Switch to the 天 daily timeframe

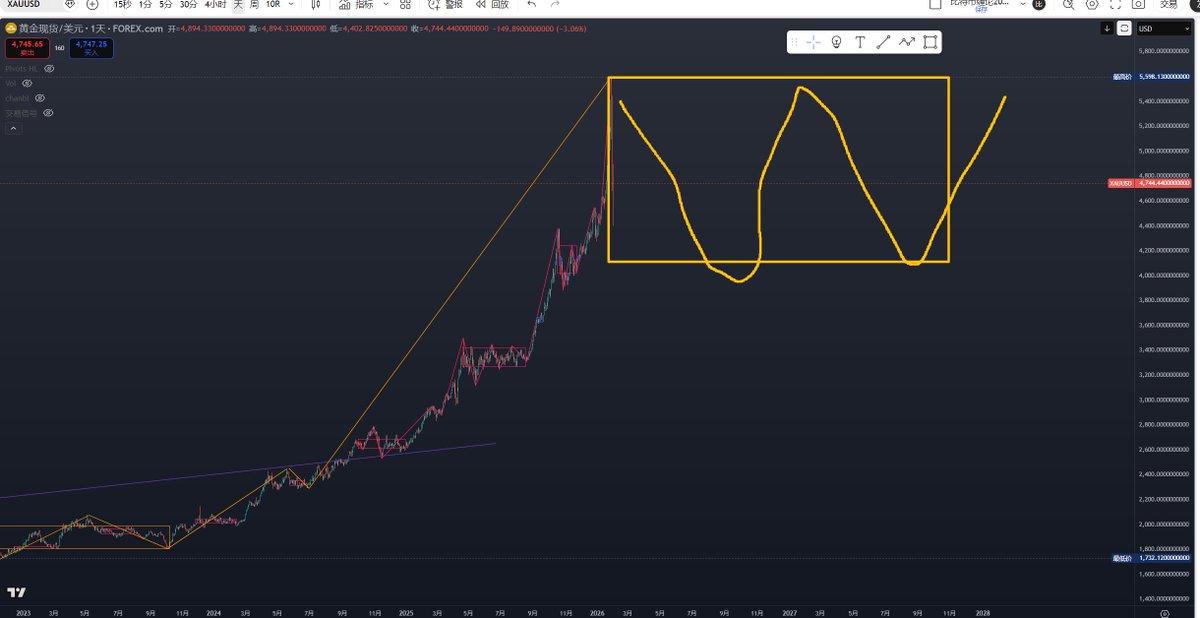(238, 4)
